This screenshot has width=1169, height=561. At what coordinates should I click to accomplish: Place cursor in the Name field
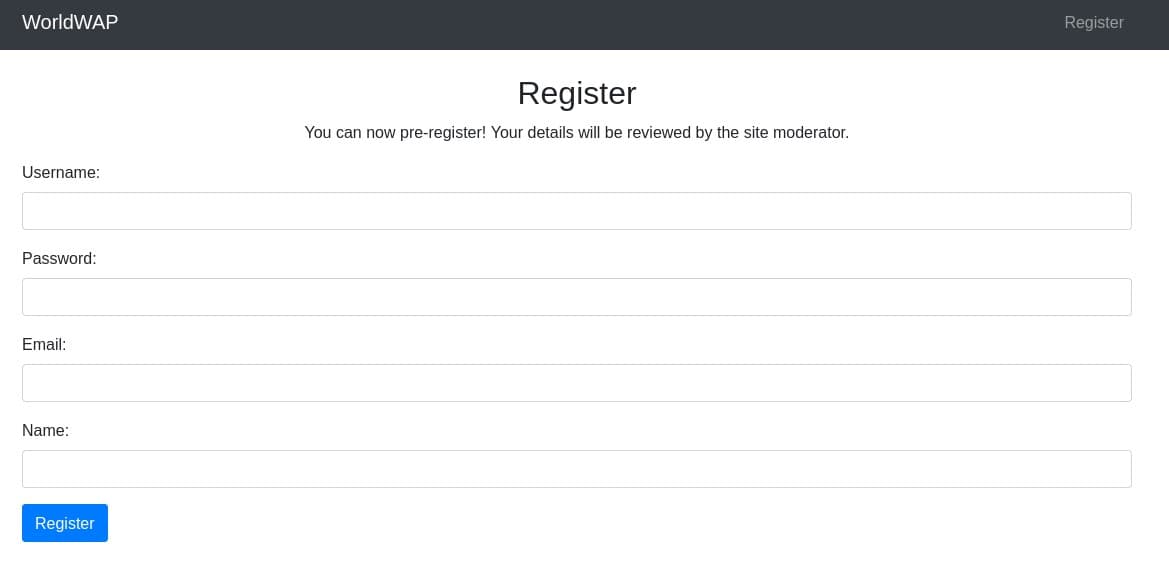coord(576,469)
